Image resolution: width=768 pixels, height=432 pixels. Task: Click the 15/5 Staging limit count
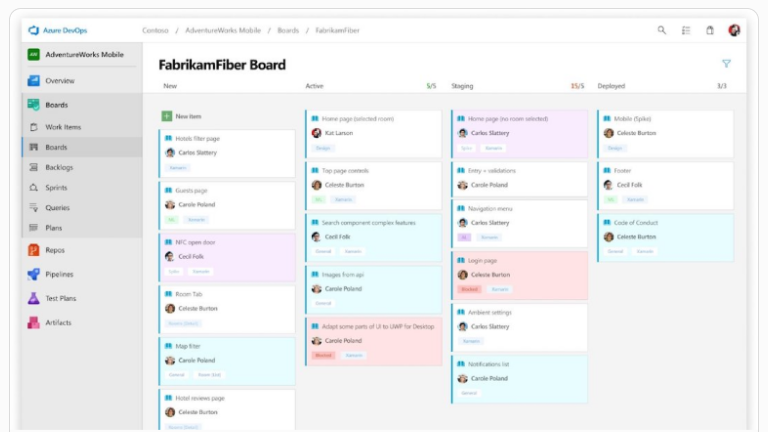(x=577, y=86)
